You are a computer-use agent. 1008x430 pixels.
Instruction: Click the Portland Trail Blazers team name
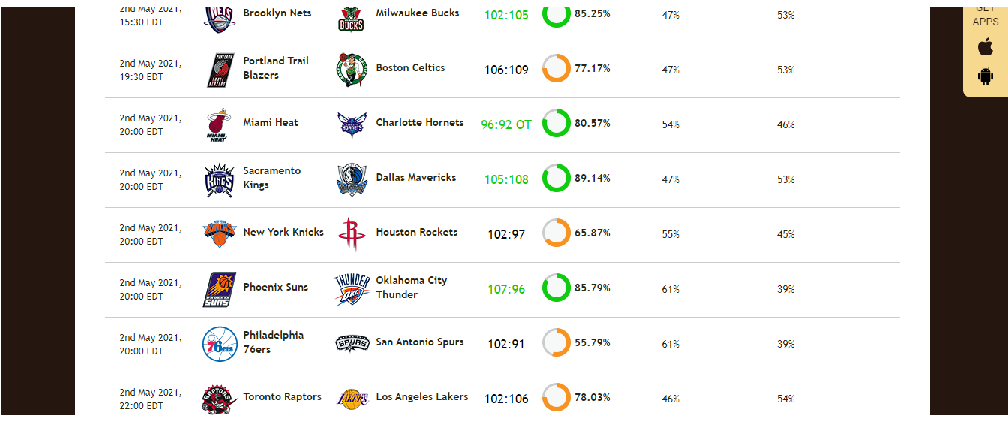[276, 68]
